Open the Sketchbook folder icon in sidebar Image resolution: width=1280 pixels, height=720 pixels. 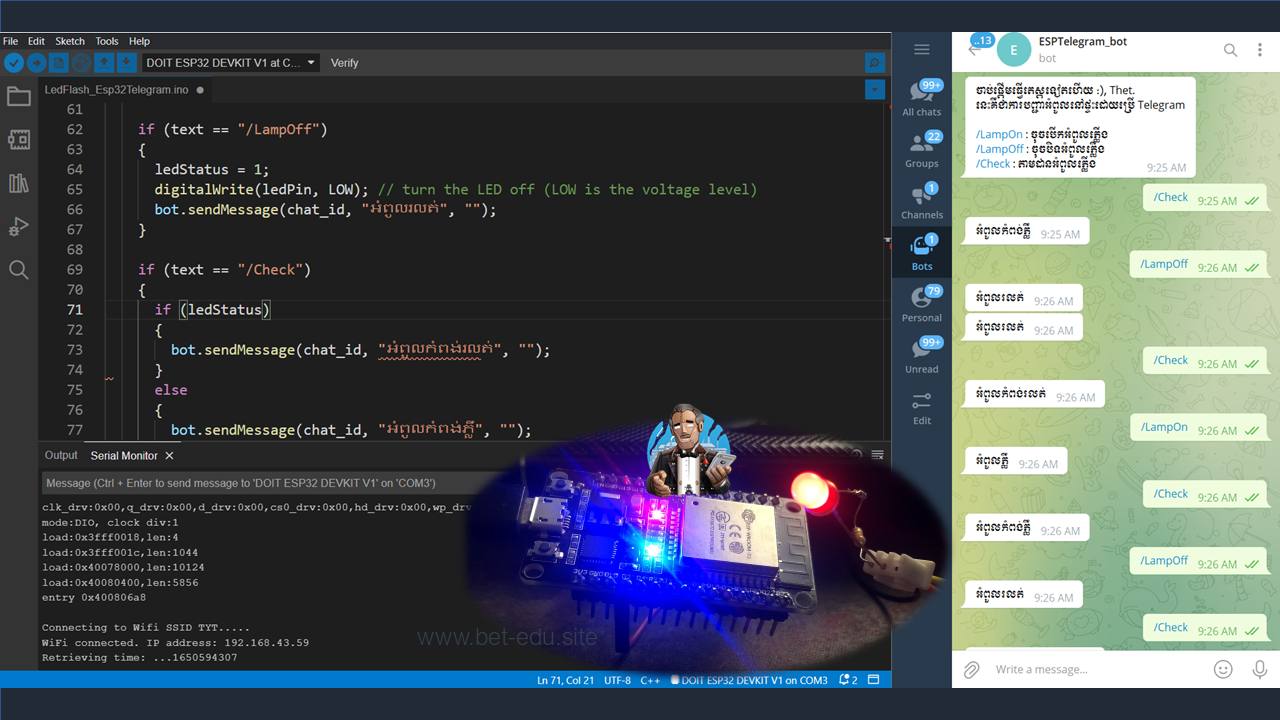coord(18,97)
